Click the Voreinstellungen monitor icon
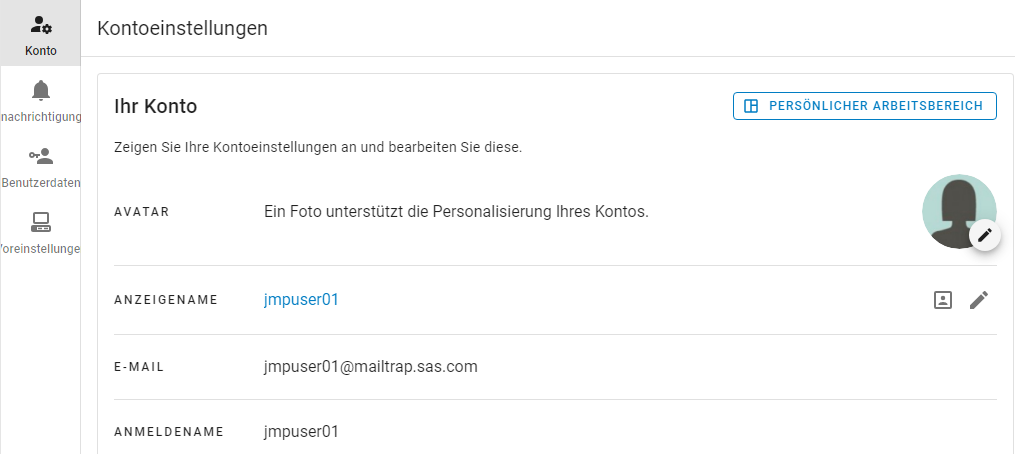 point(41,221)
